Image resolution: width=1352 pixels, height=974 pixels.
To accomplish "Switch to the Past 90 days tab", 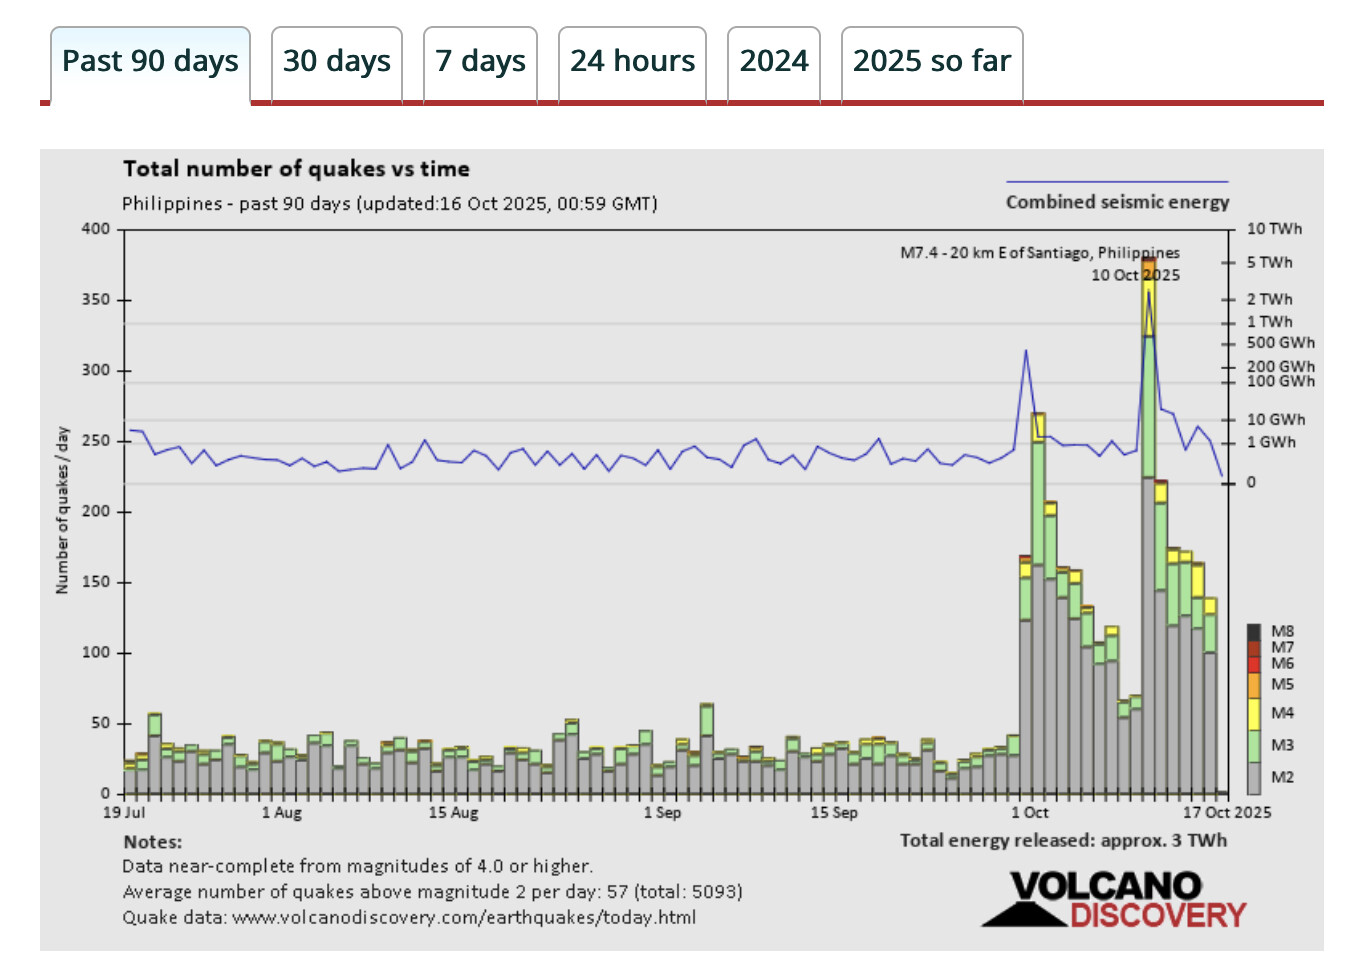I will pyautogui.click(x=150, y=62).
